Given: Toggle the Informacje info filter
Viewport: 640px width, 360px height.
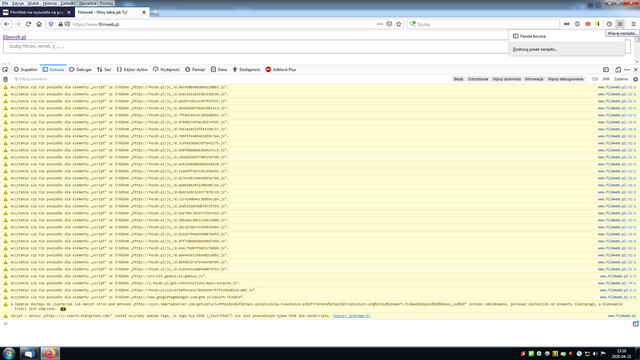Looking at the screenshot, I should point(534,79).
